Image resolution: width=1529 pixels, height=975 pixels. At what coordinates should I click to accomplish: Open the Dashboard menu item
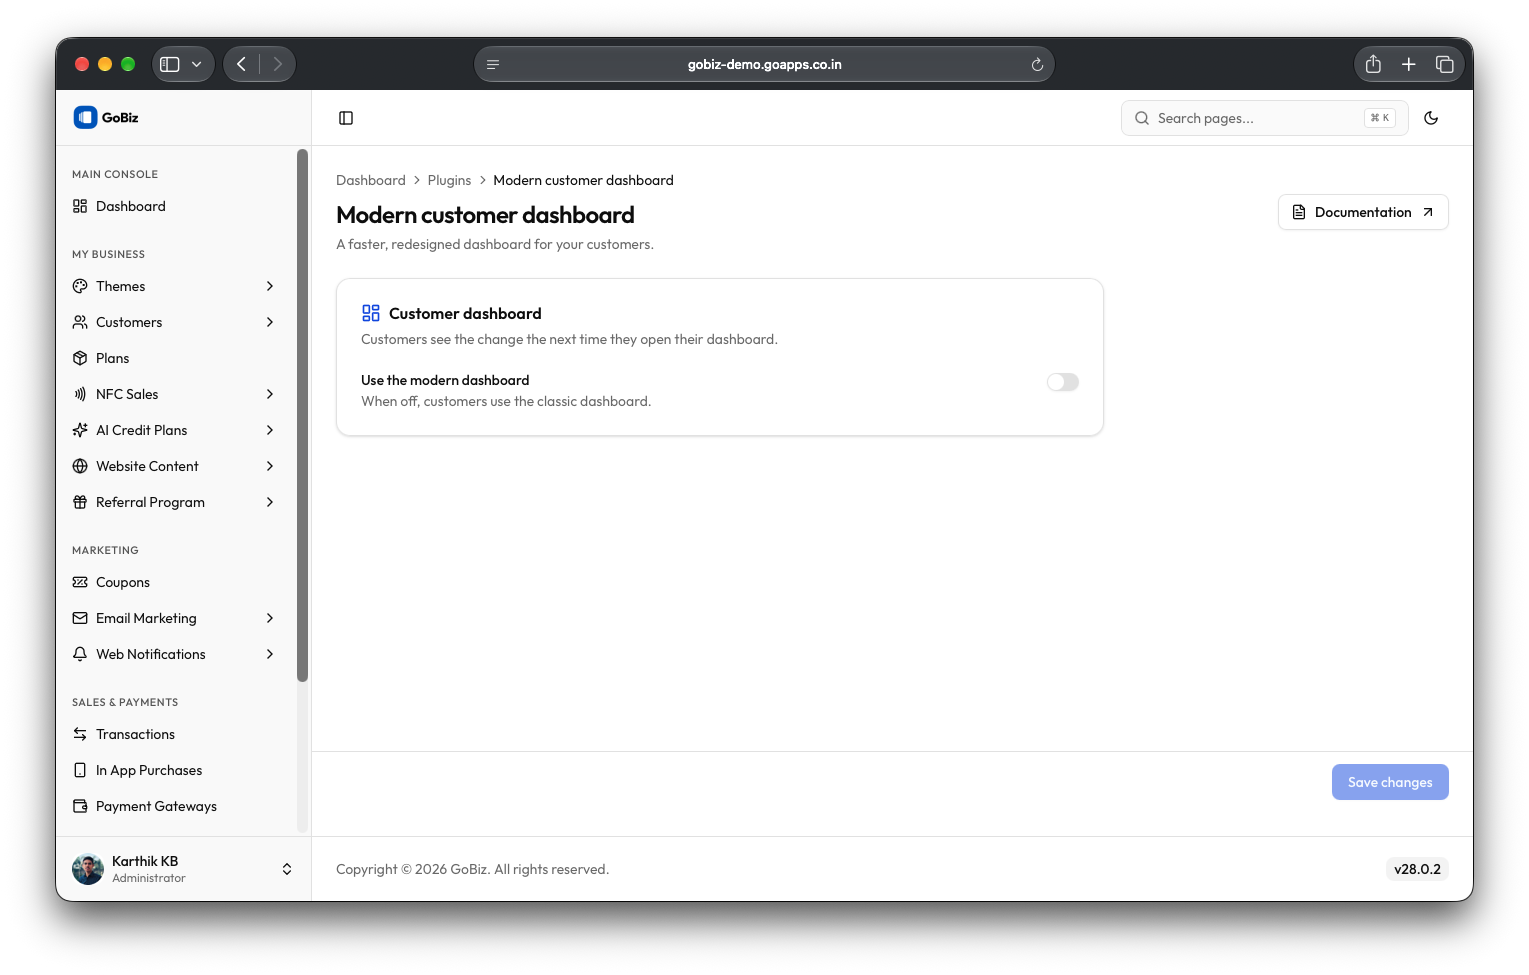[177, 206]
